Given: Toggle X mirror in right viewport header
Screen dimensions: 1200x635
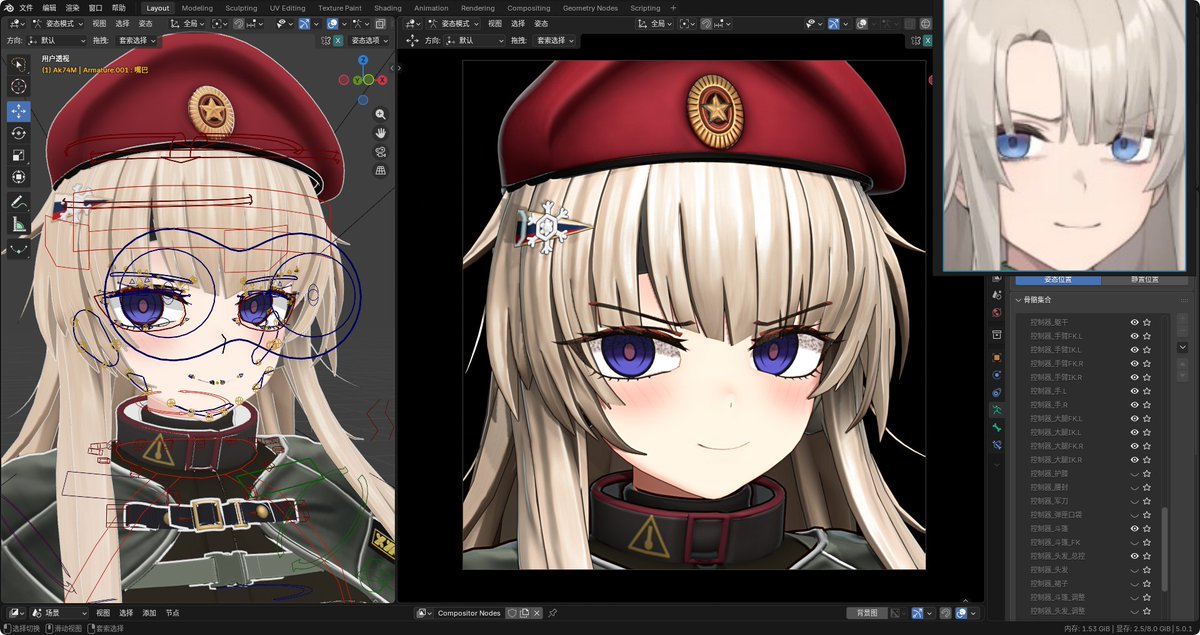Looking at the screenshot, I should [x=927, y=41].
